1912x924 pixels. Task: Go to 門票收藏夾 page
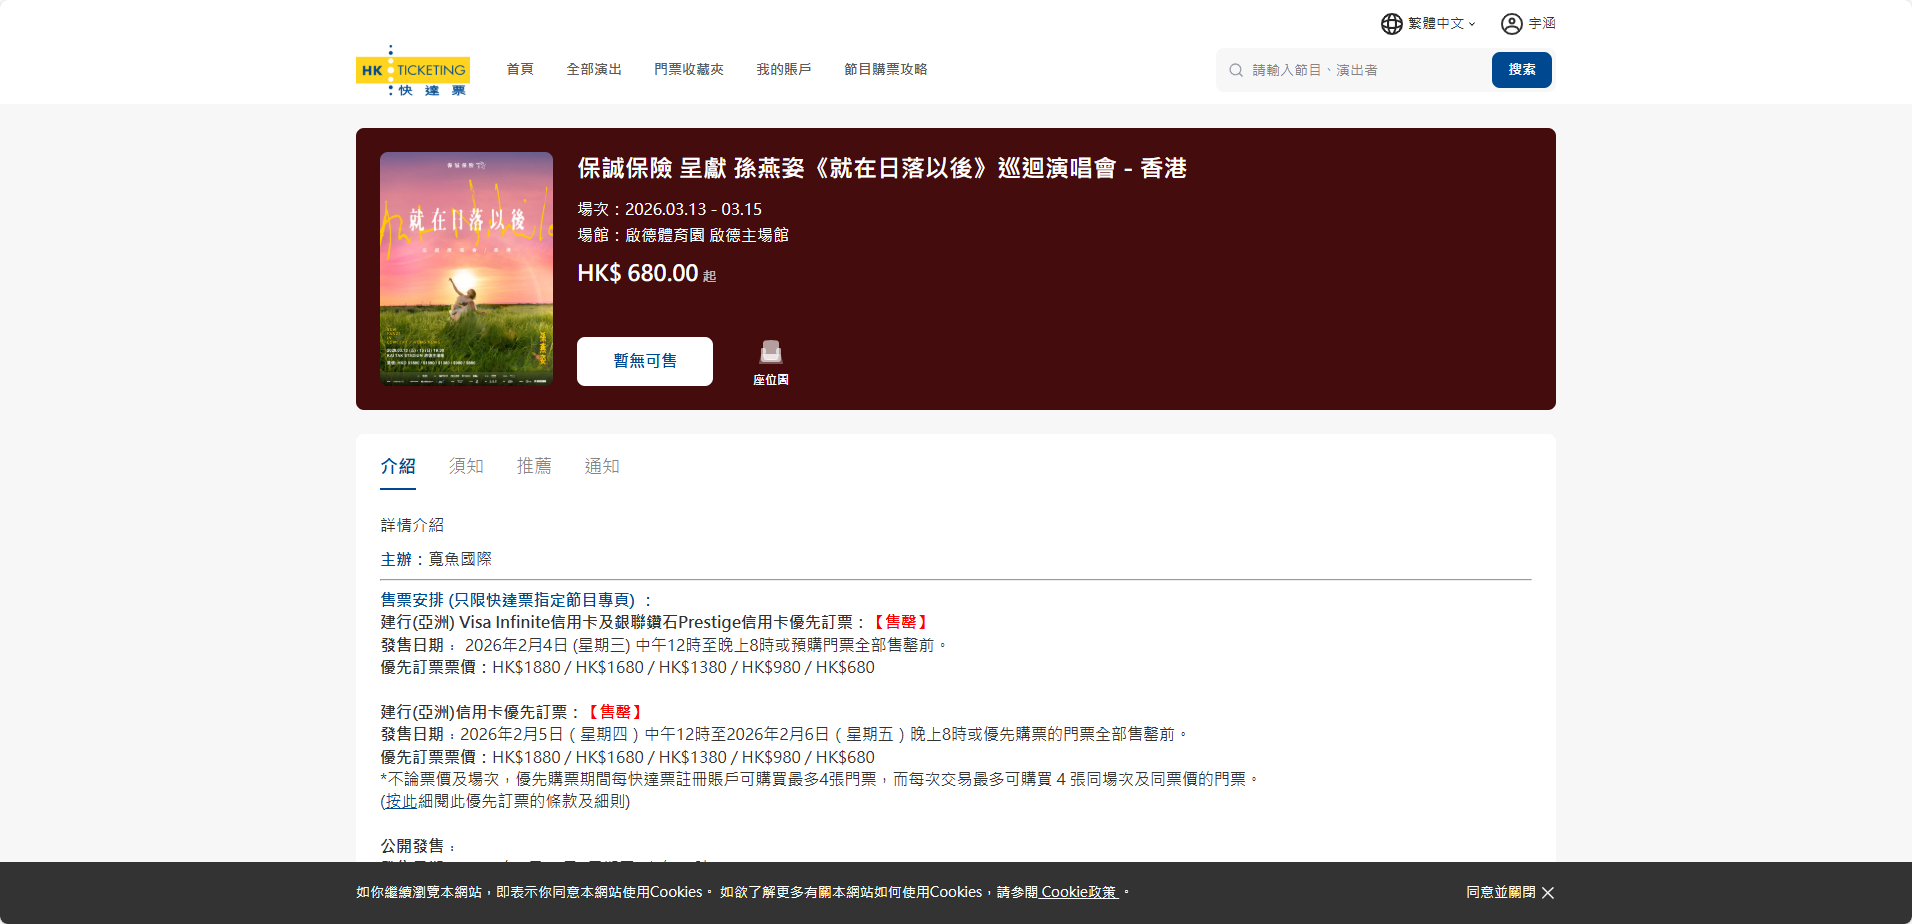pyautogui.click(x=689, y=70)
